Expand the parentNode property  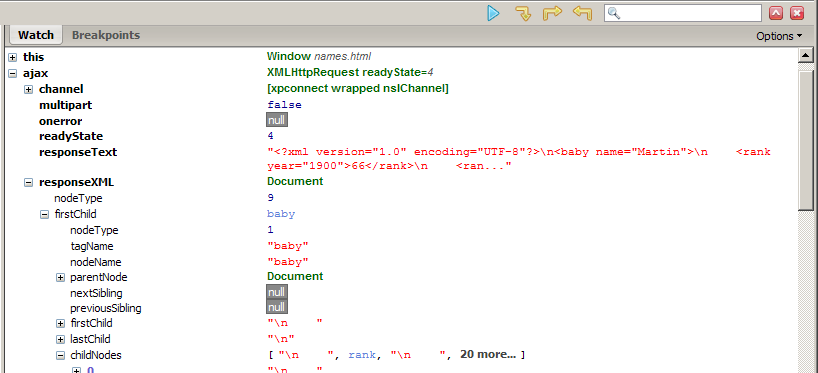61,278
